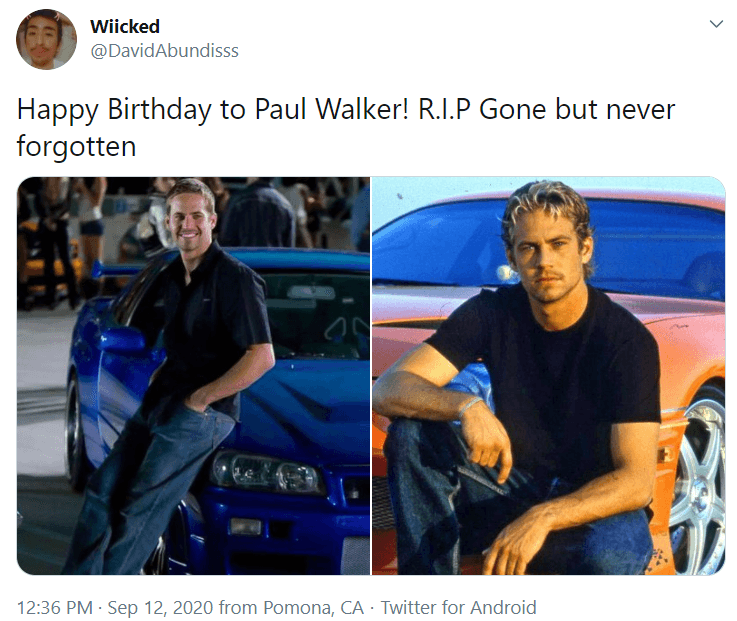Click the word forgotten in tweet text
The width and height of the screenshot is (737, 621).
76,146
